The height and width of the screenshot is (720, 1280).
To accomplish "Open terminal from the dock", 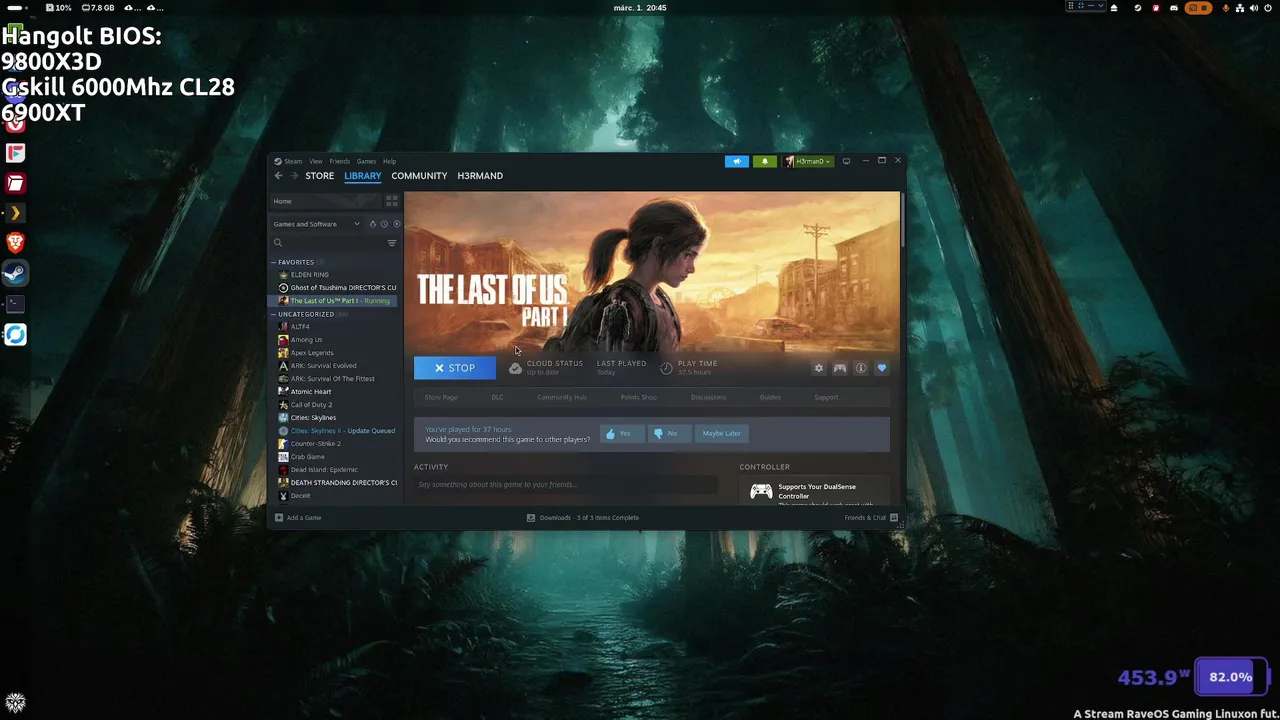I will 15,303.
